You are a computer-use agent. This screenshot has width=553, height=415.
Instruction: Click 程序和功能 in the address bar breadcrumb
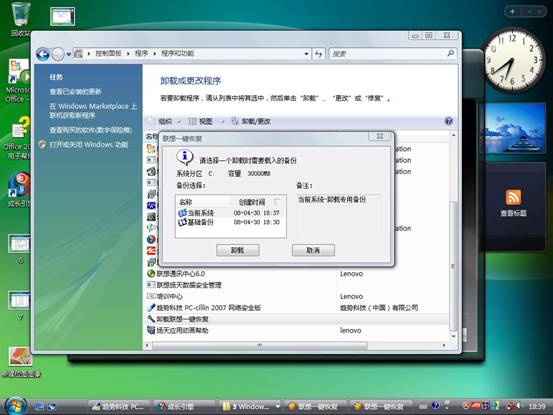(177, 53)
